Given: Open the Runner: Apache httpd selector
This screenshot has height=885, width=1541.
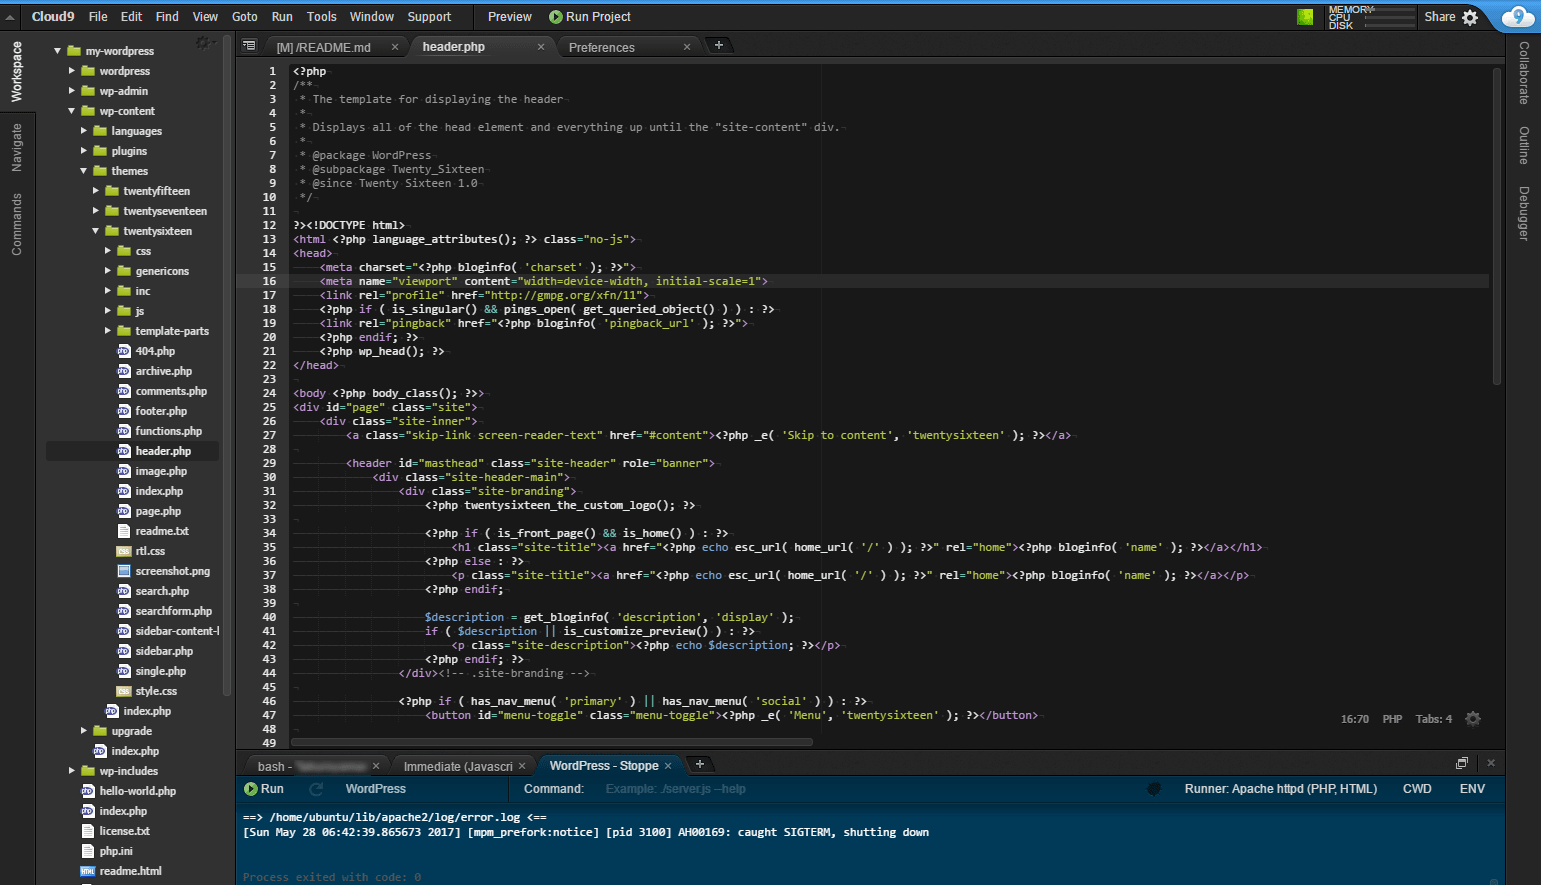Looking at the screenshot, I should coord(1280,789).
